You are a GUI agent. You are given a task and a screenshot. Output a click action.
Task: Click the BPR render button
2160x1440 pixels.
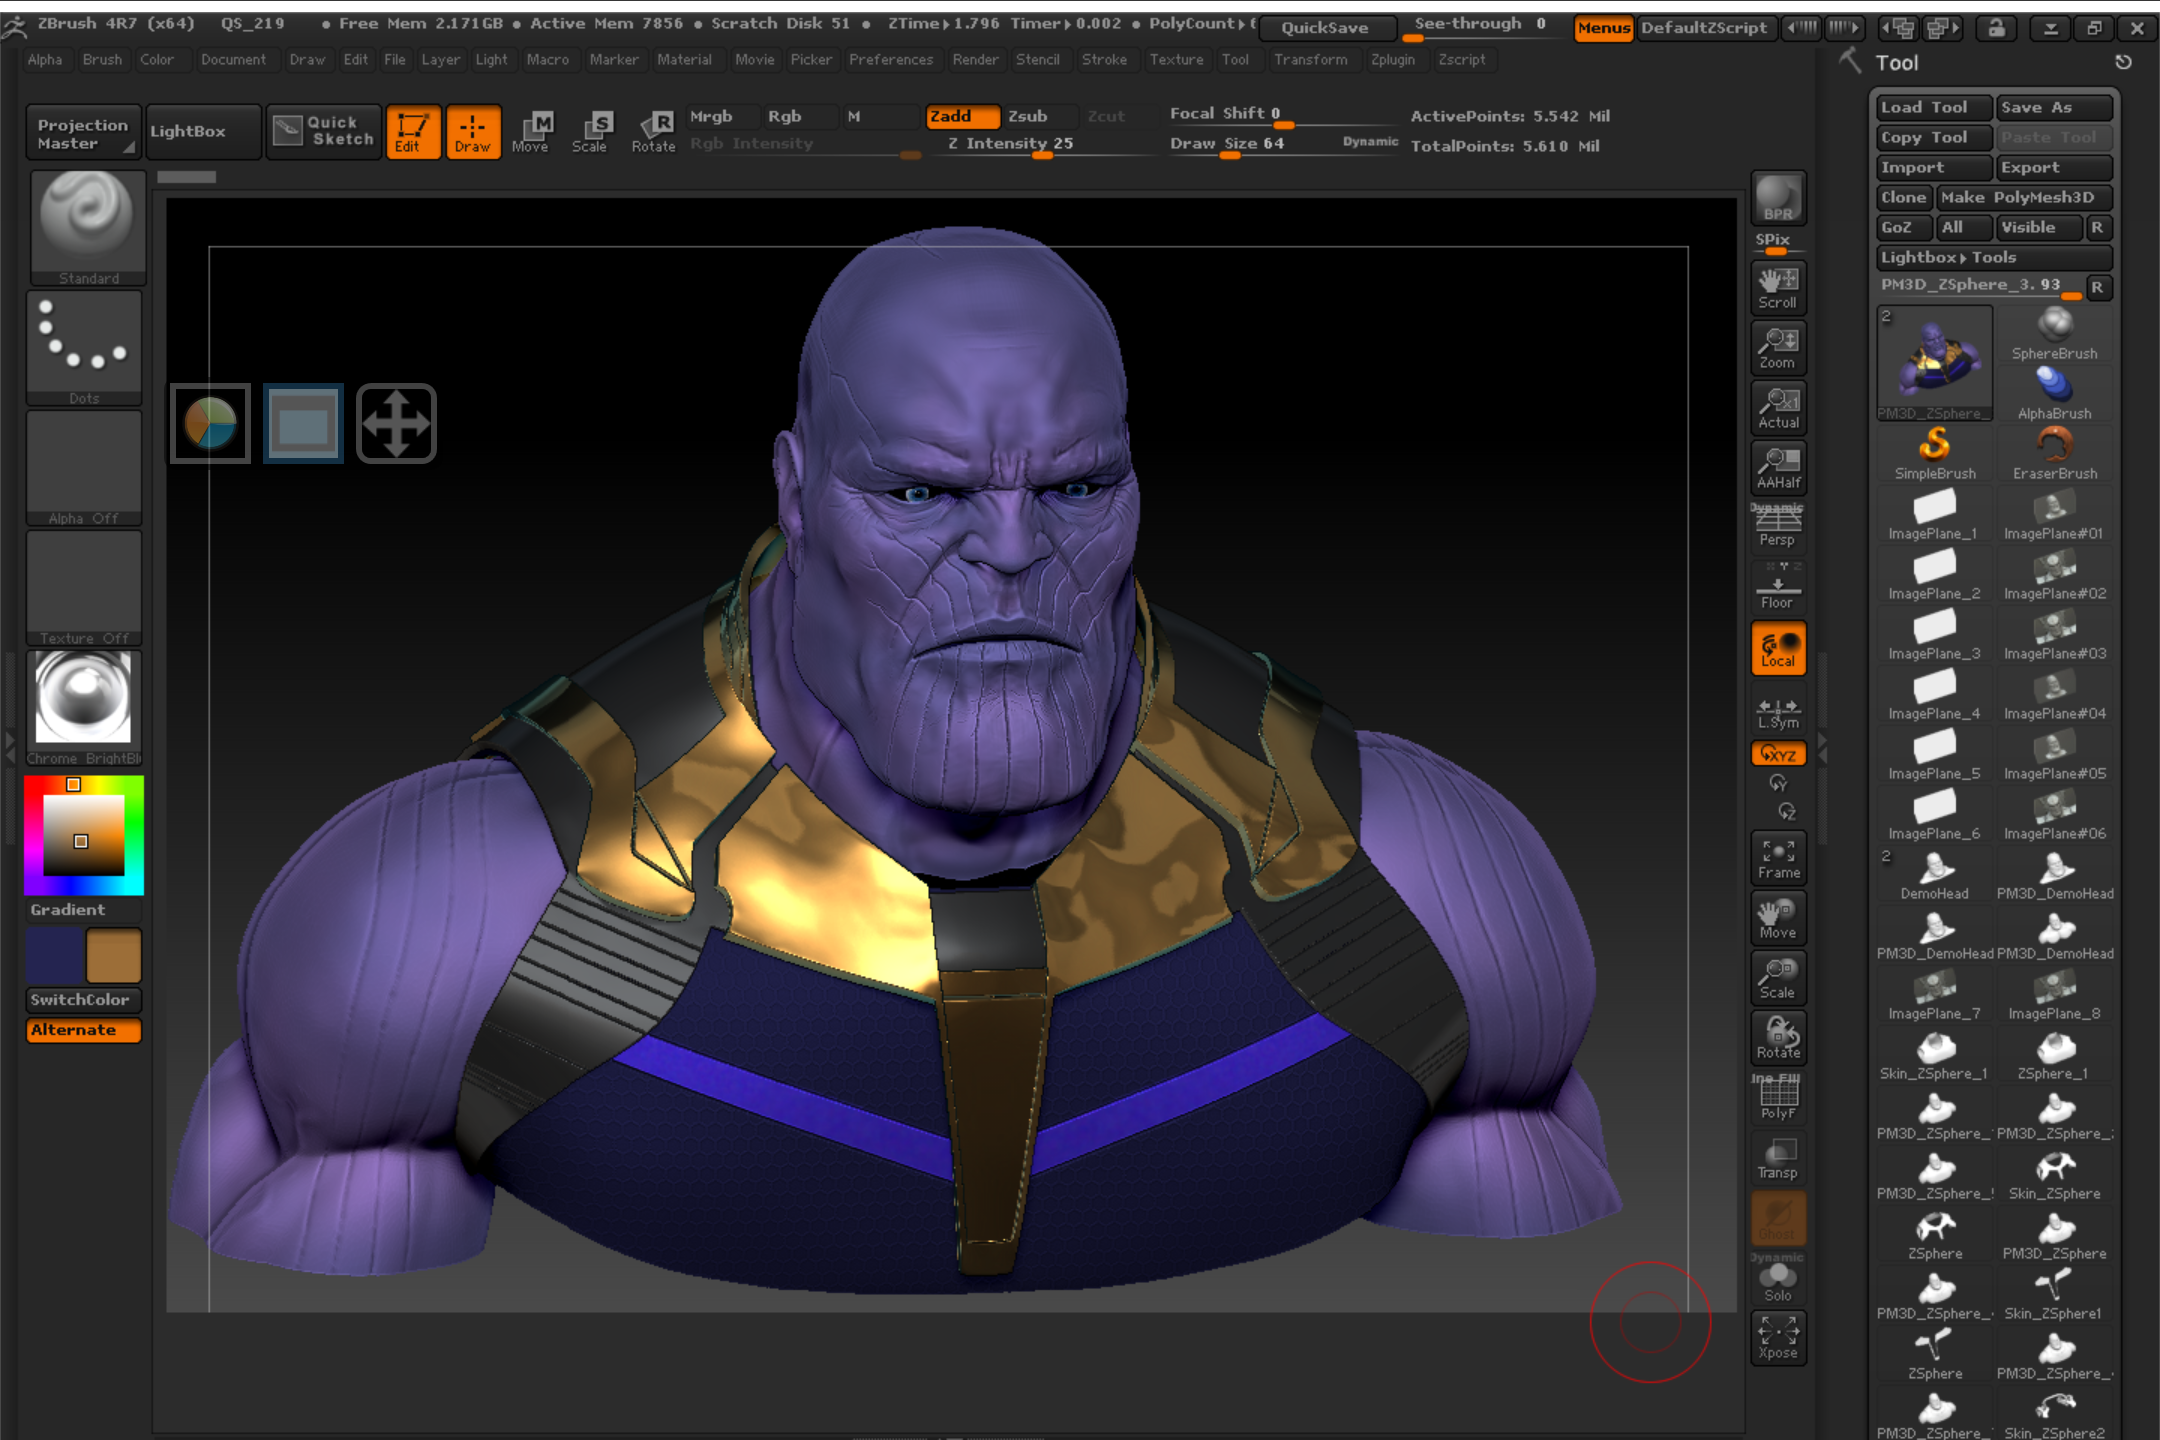point(1778,198)
